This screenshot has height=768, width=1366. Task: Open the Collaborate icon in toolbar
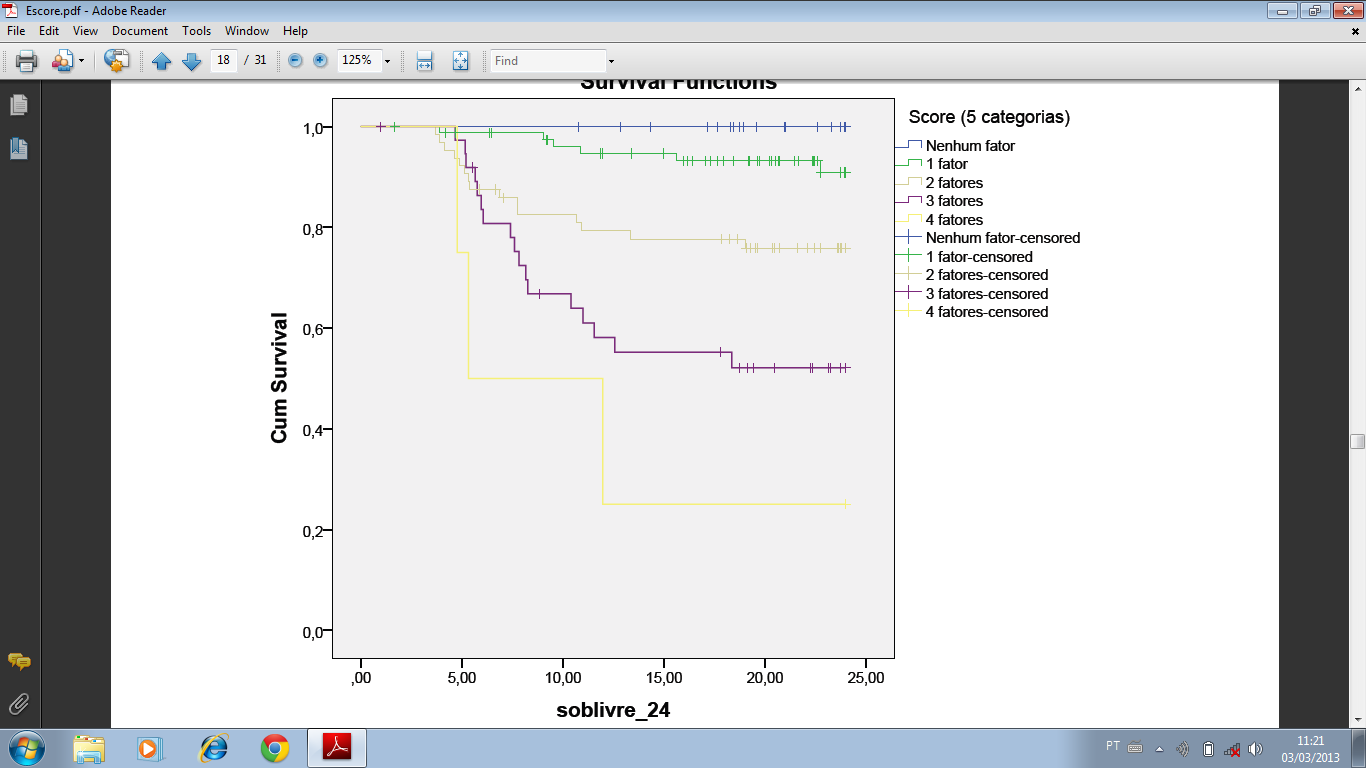coord(62,61)
